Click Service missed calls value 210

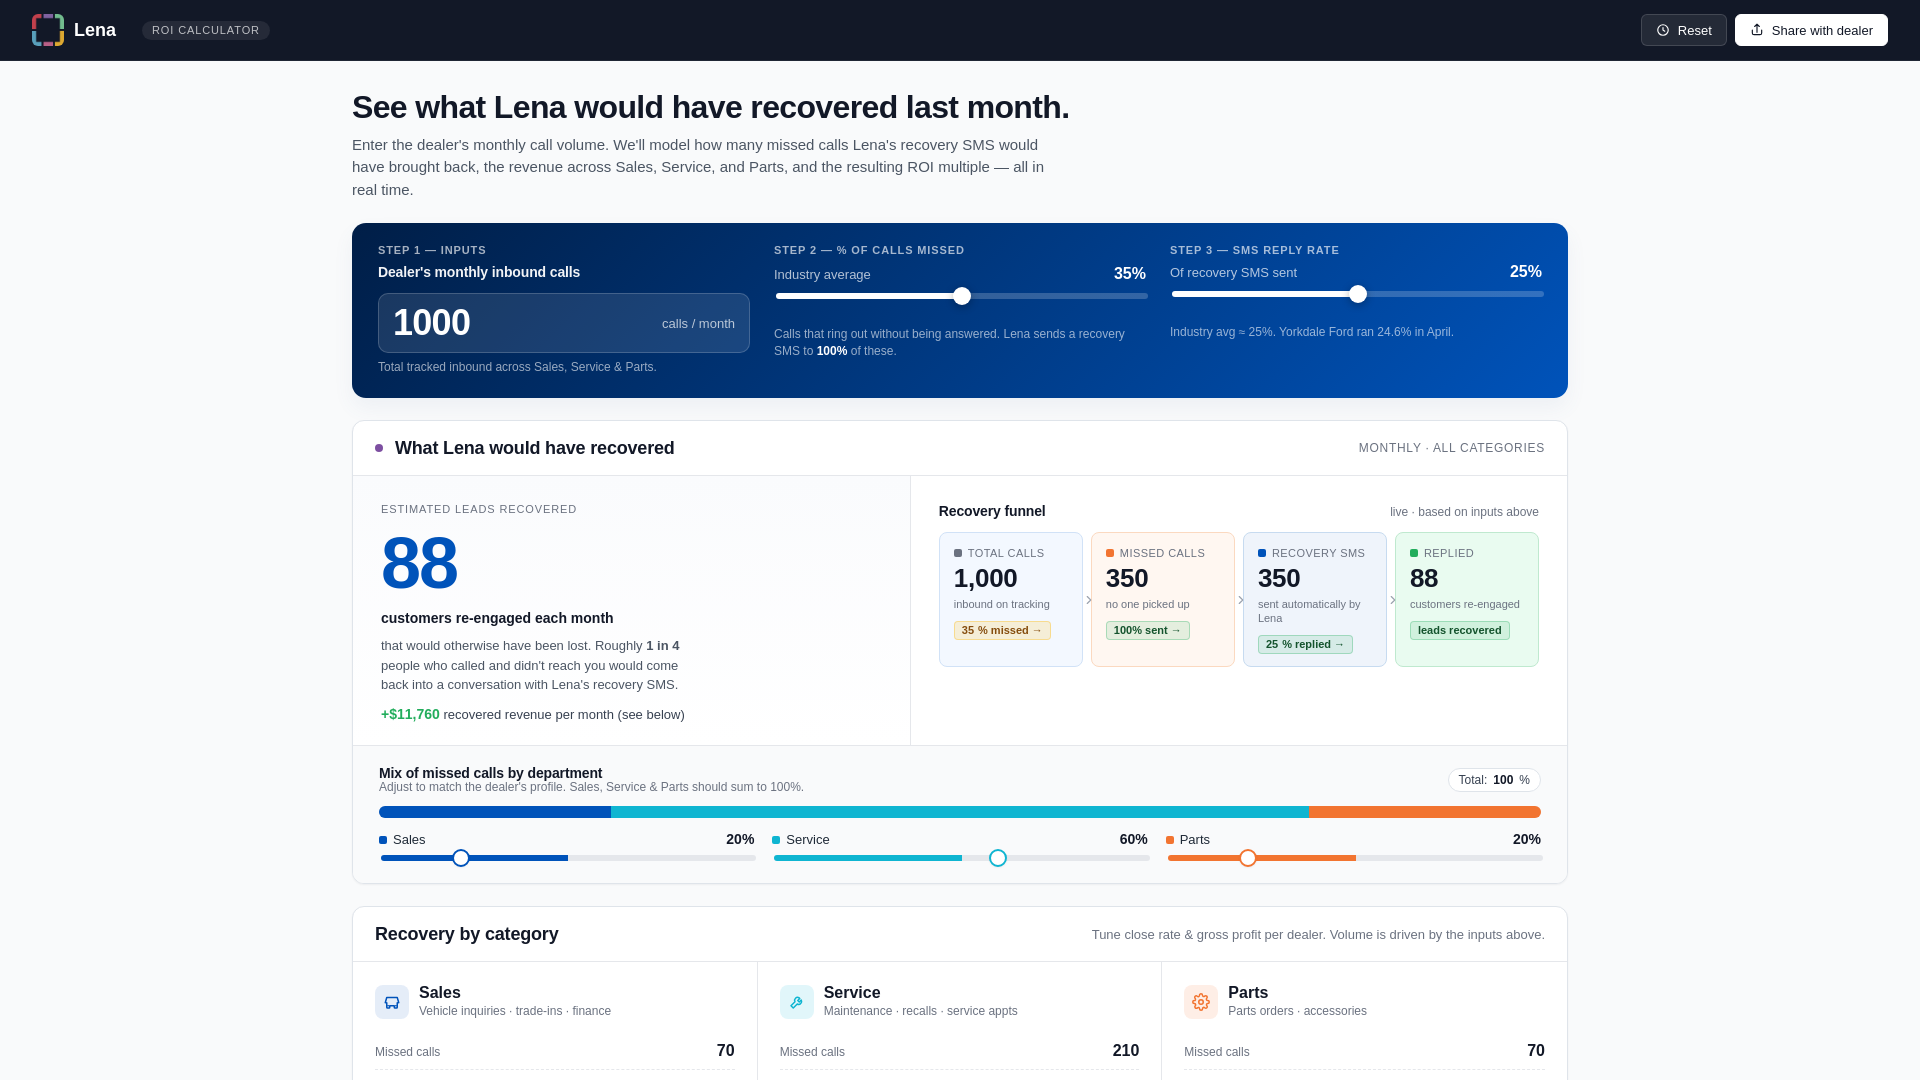coord(1126,1051)
